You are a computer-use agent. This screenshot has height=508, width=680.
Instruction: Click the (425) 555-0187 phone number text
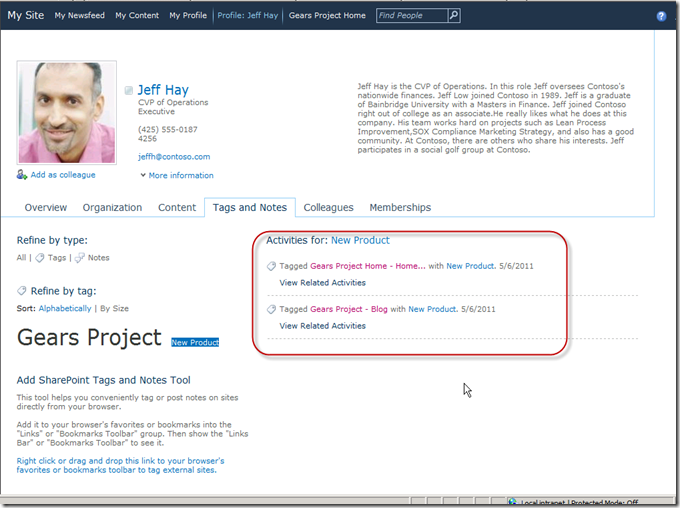point(167,129)
